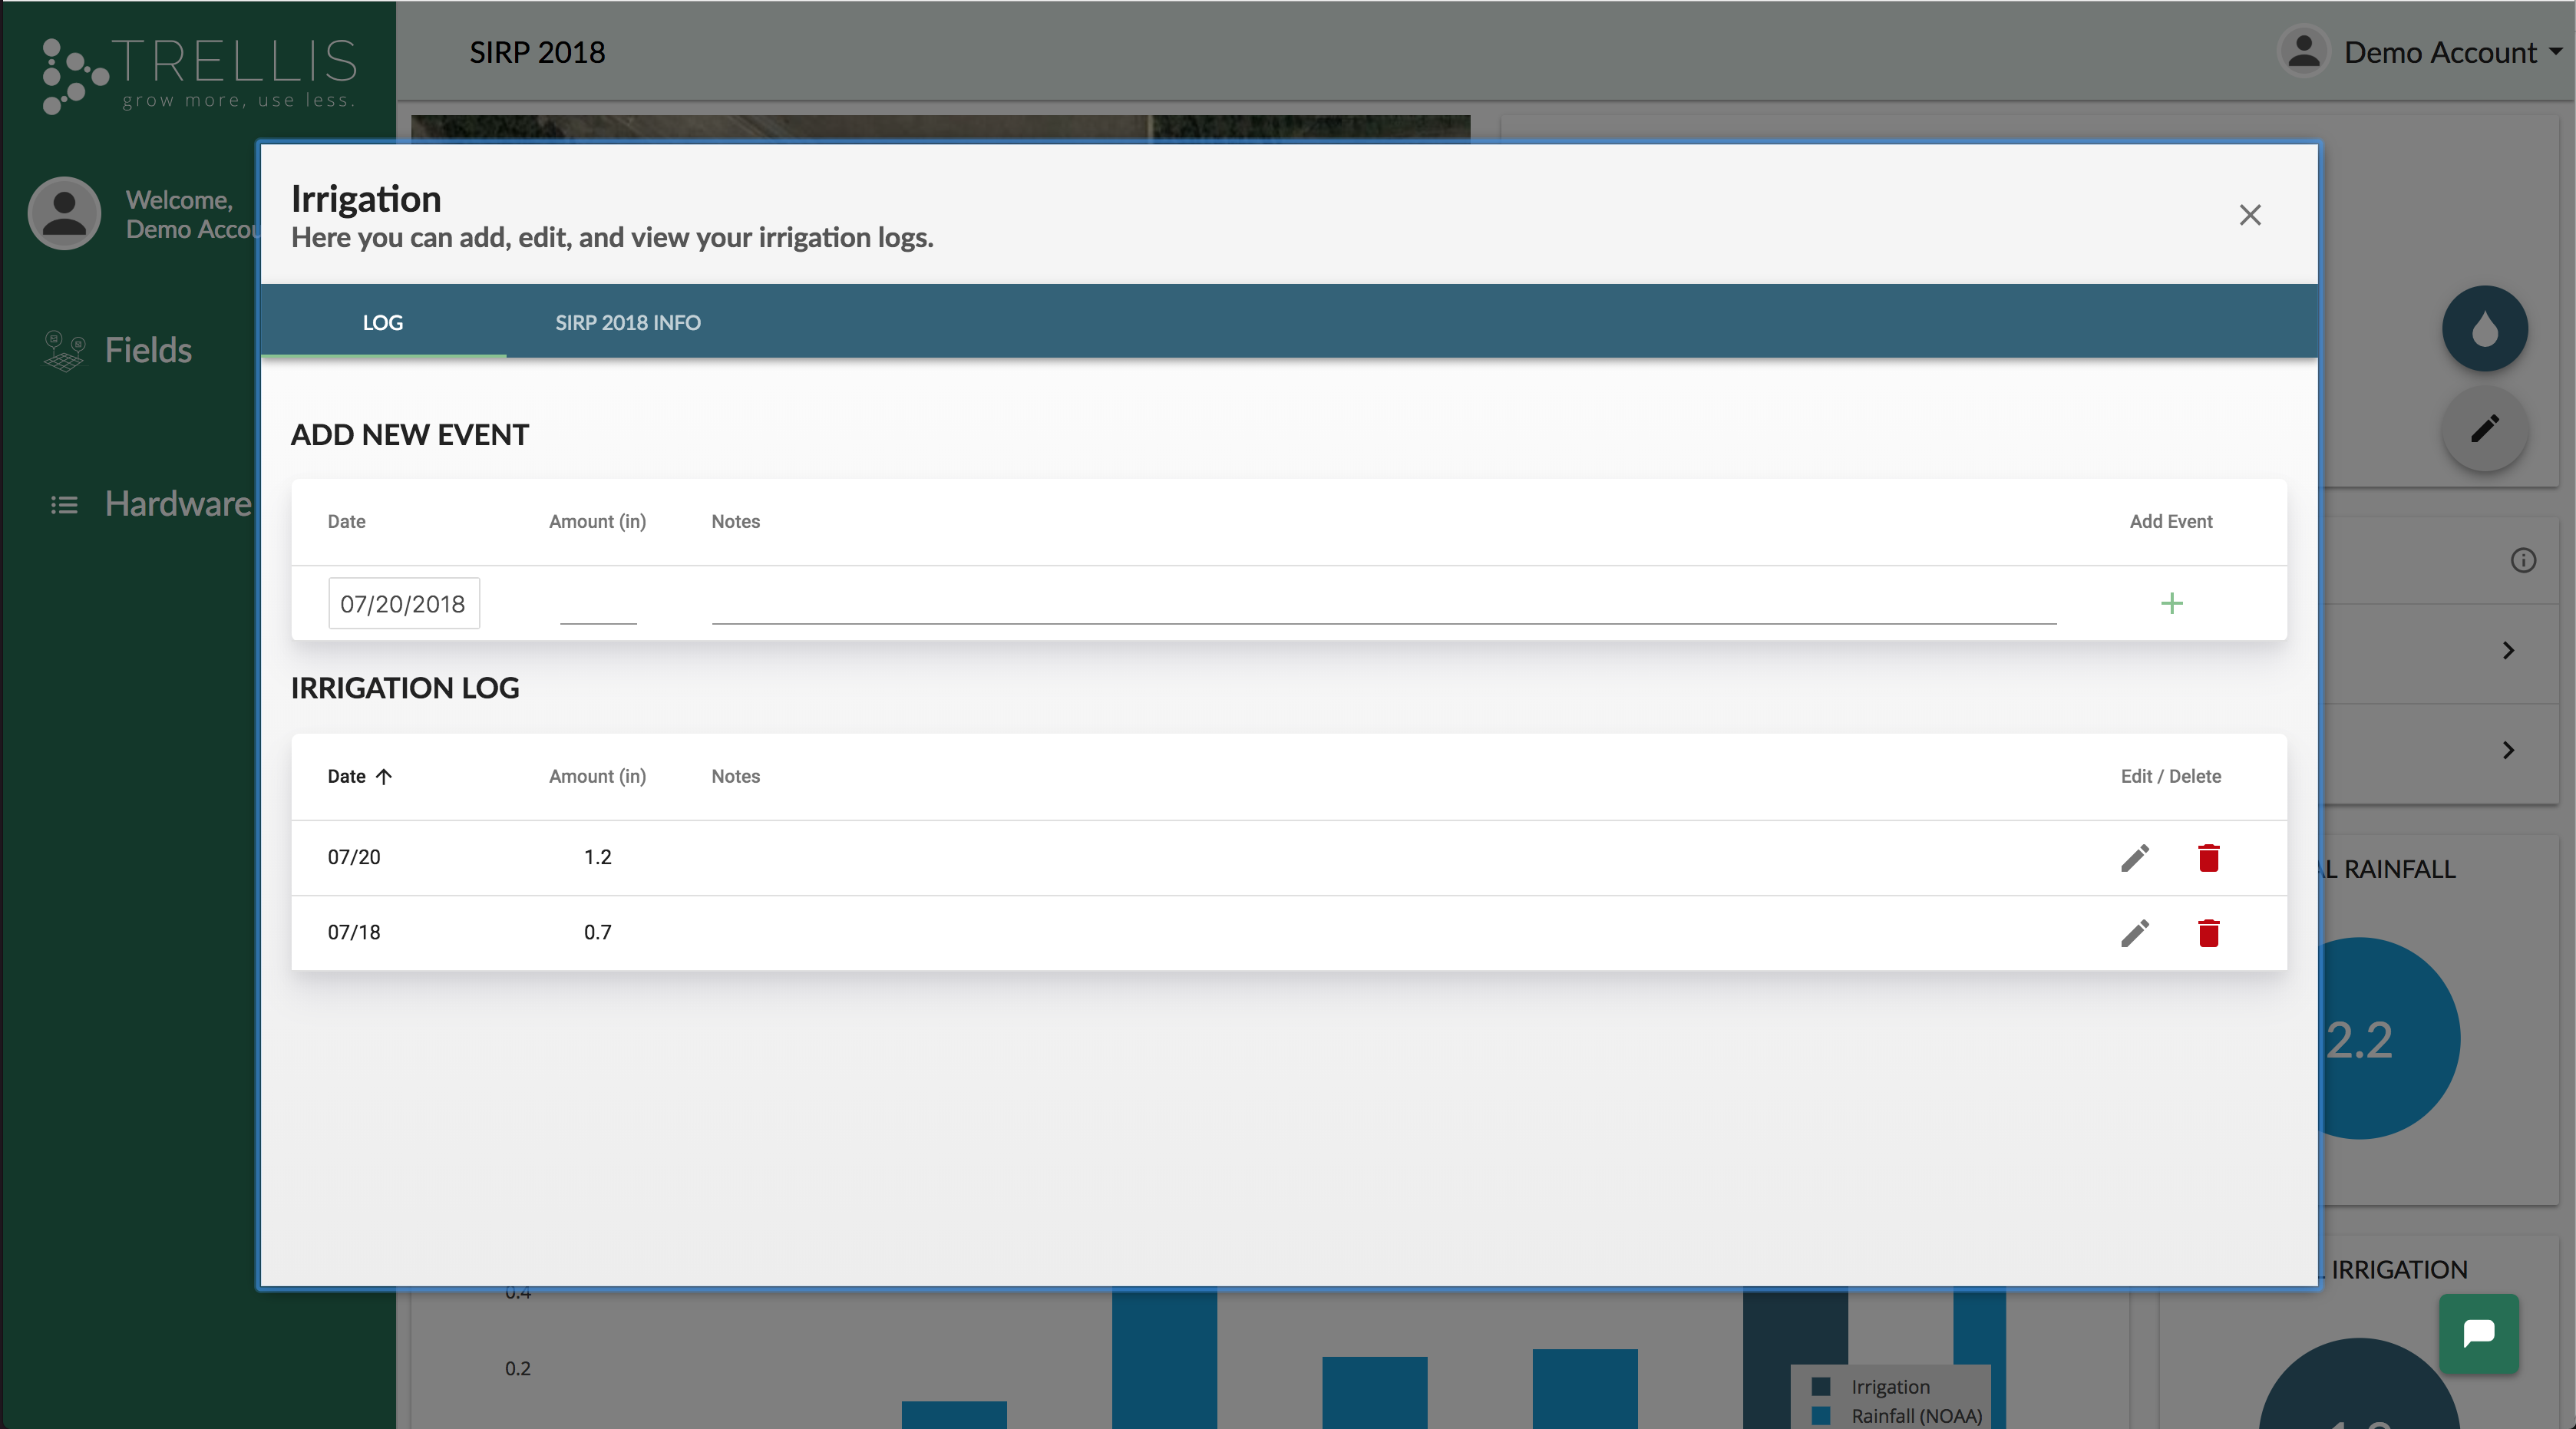This screenshot has width=2576, height=1429.
Task: Select the LOG tab
Action: [x=382, y=322]
